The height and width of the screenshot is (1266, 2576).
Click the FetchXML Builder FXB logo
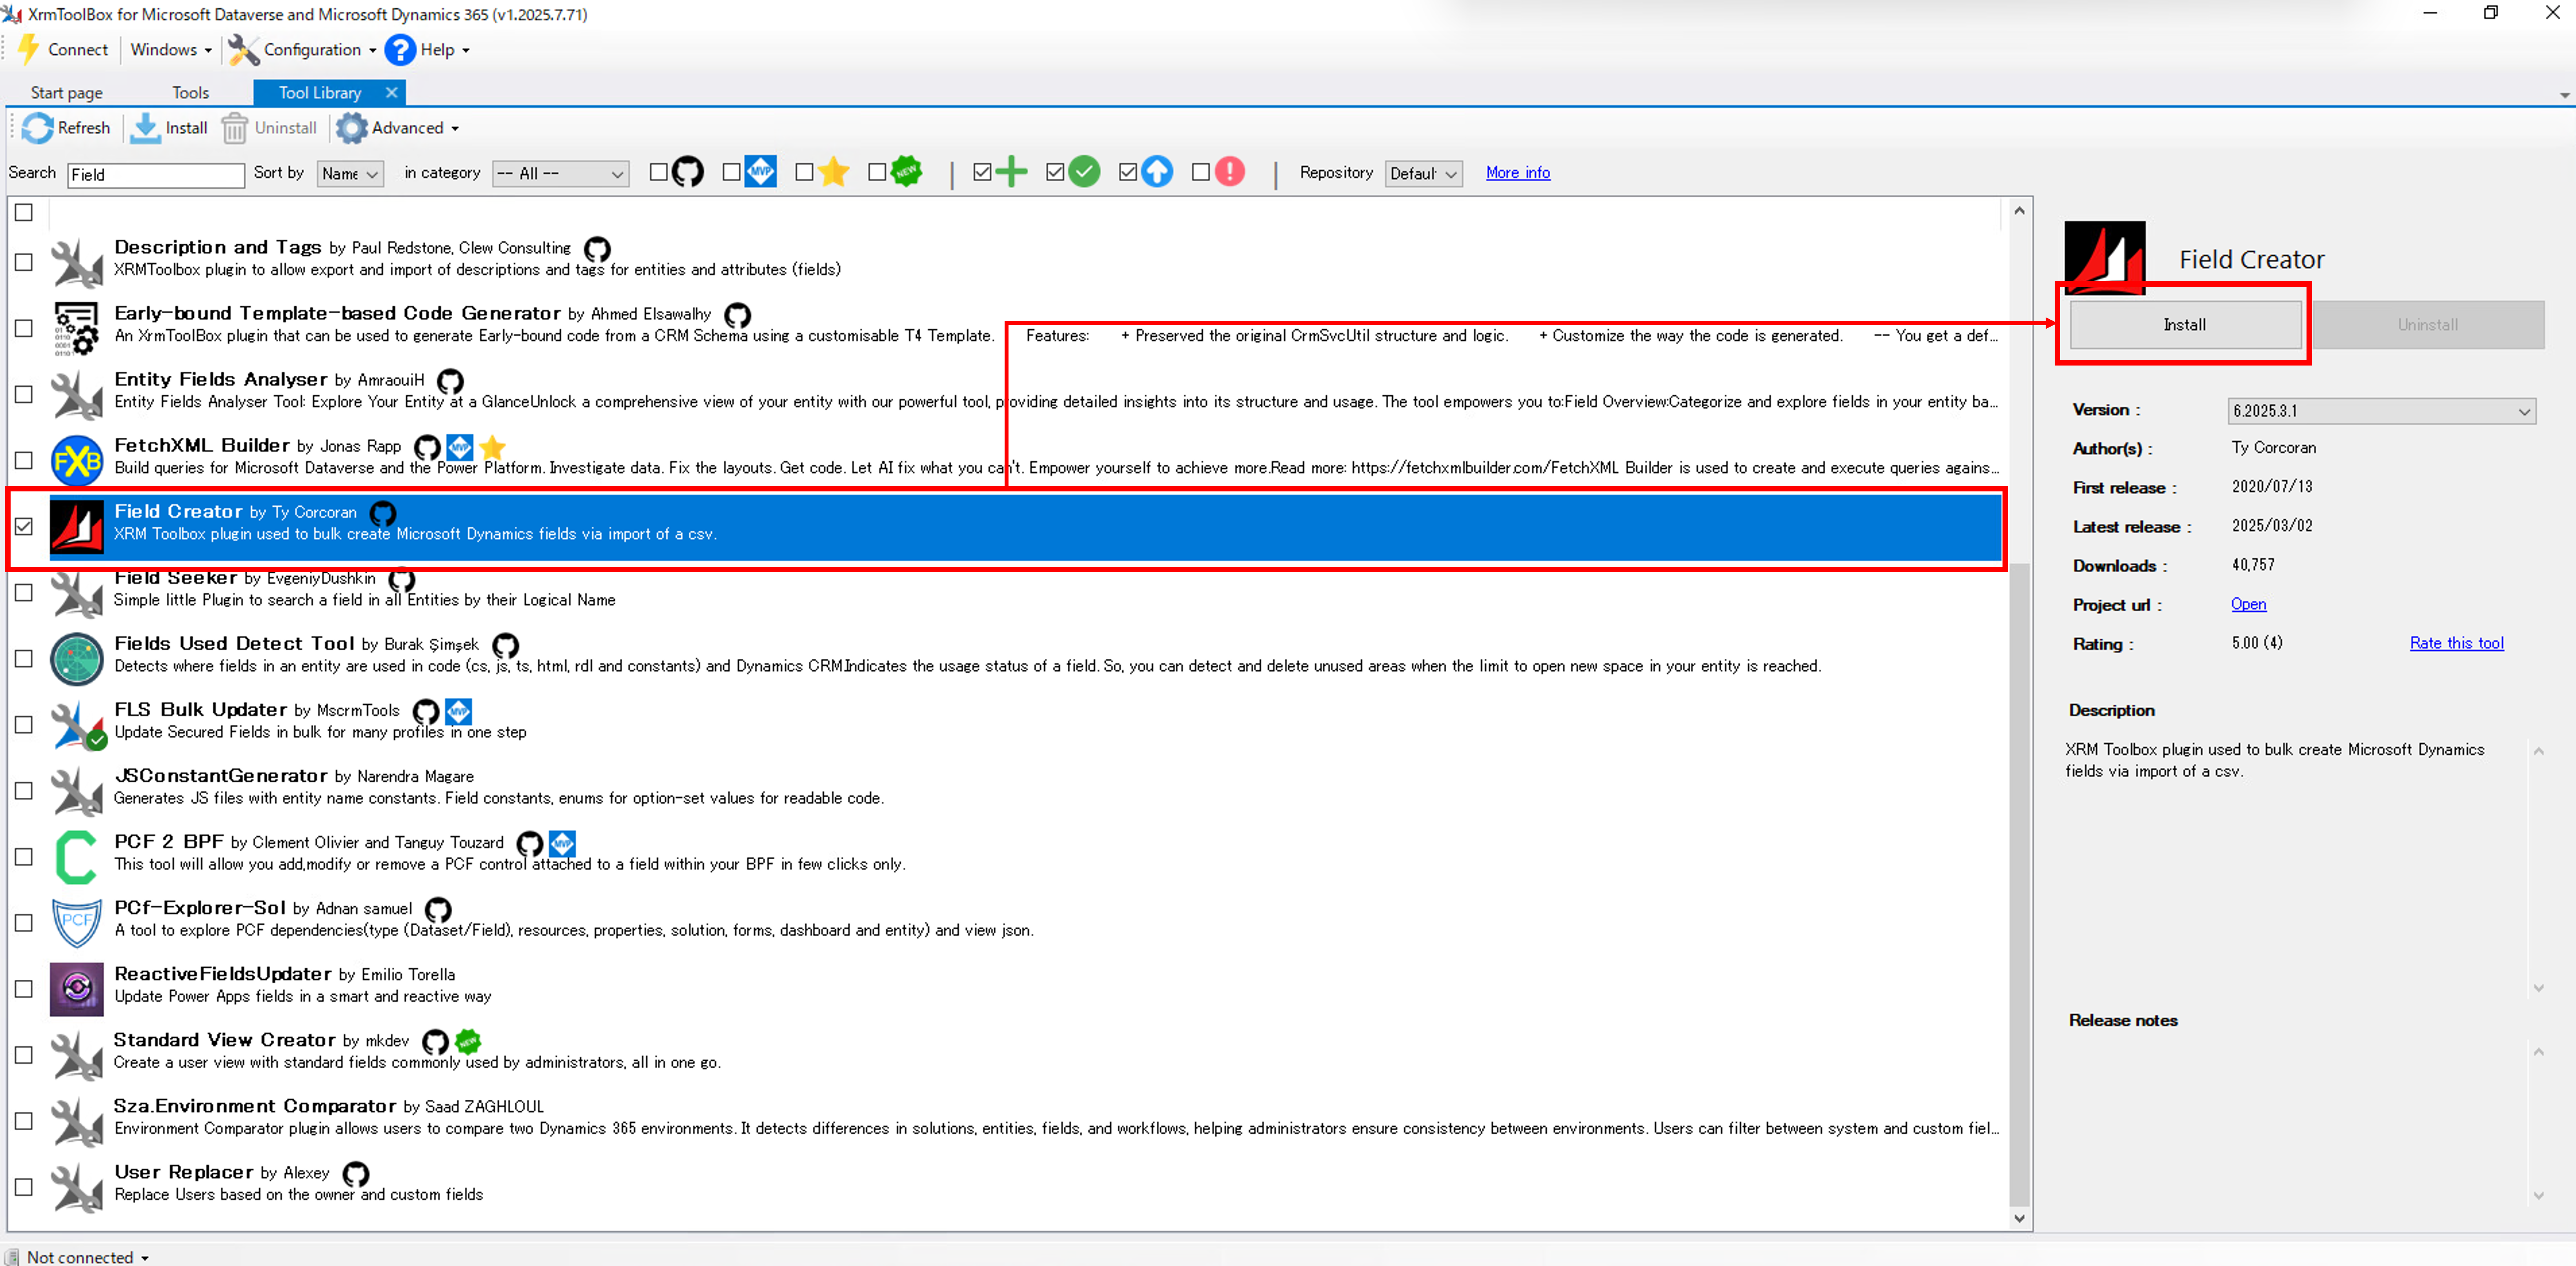point(77,461)
